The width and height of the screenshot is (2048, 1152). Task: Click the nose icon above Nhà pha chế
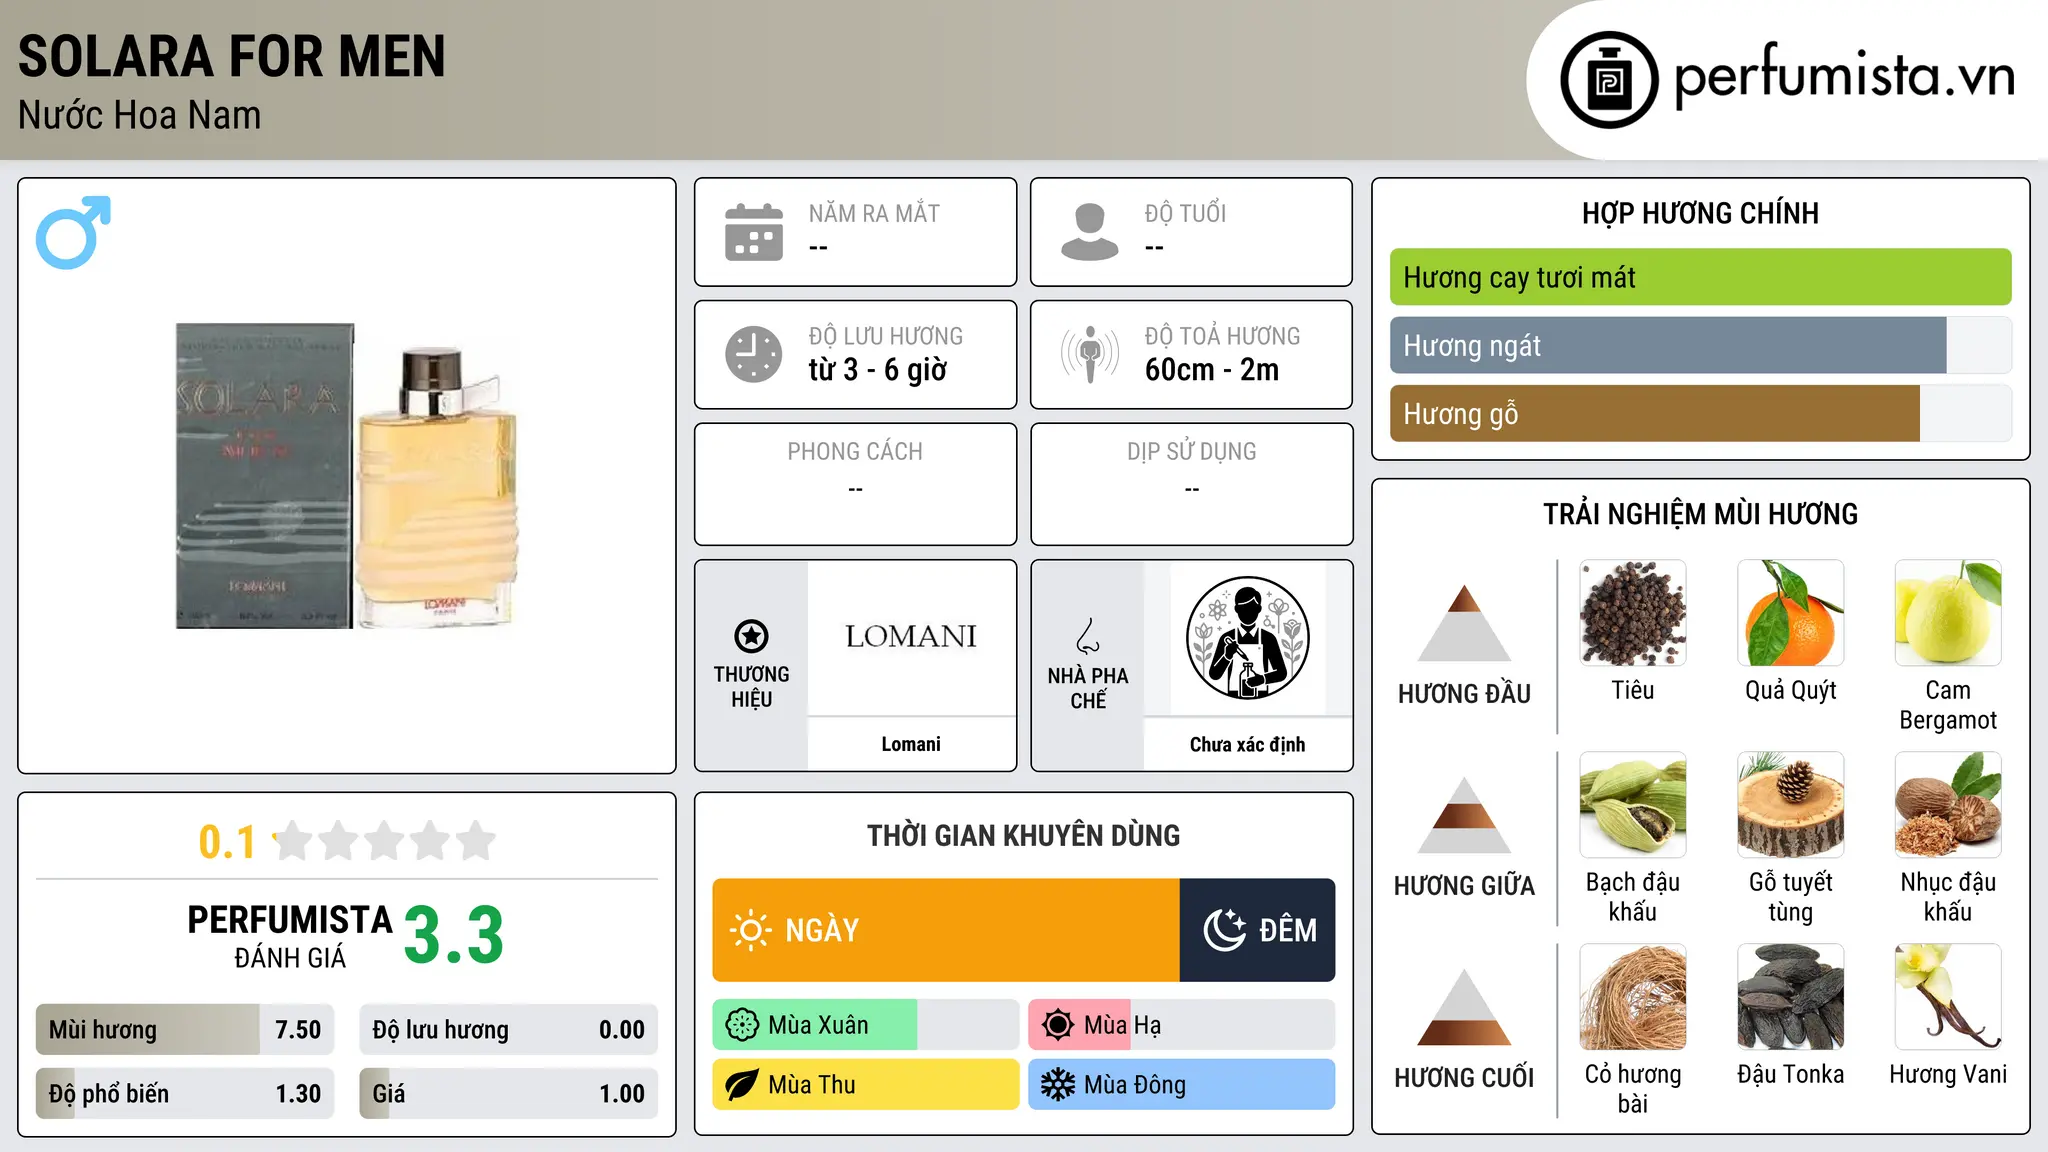click(x=1088, y=636)
